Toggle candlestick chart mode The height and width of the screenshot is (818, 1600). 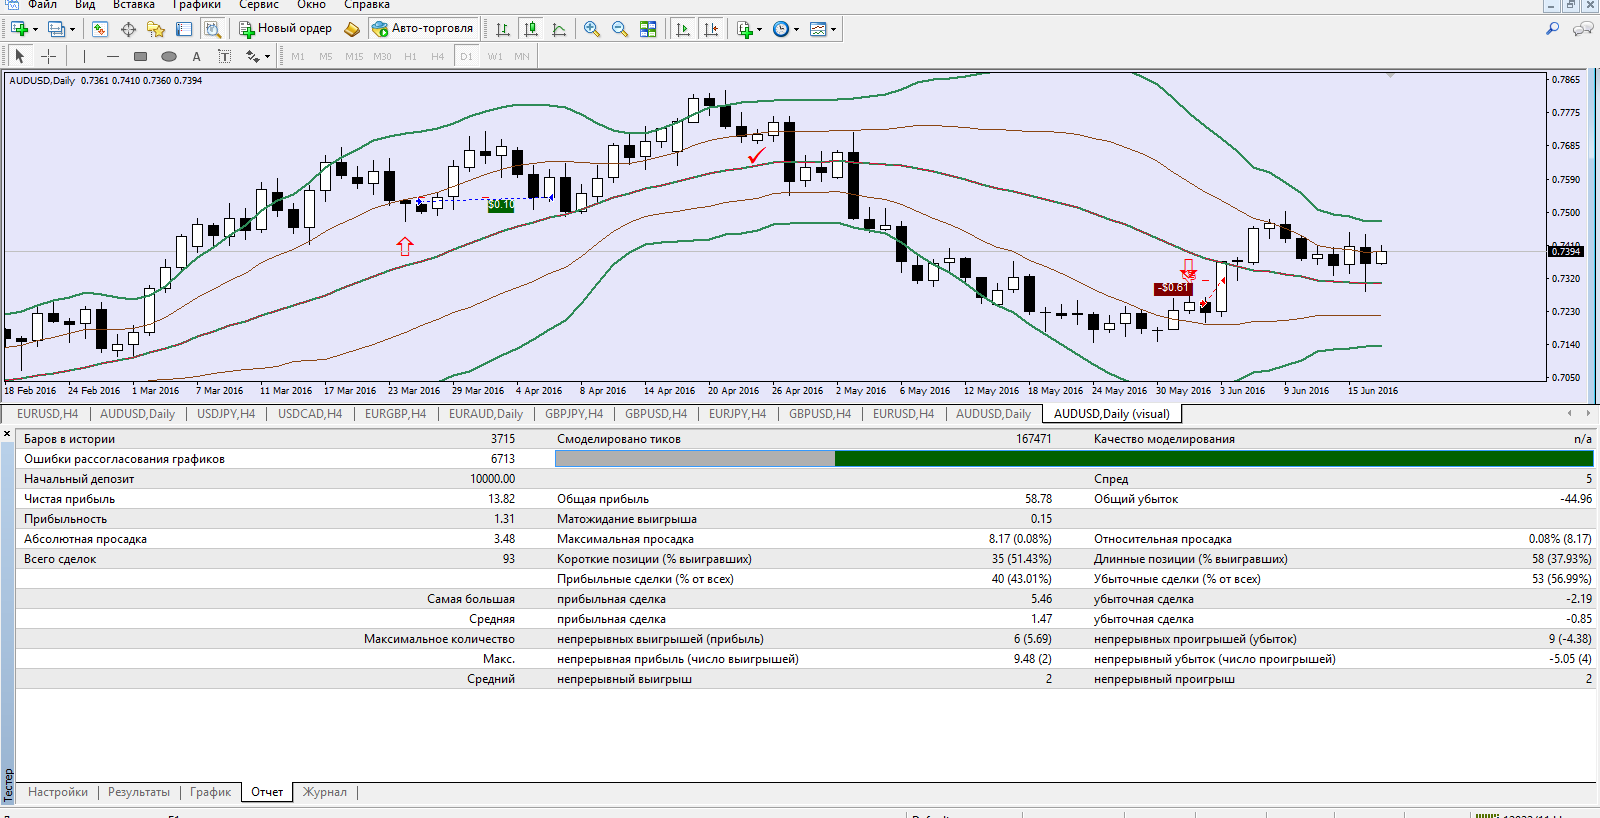point(531,29)
